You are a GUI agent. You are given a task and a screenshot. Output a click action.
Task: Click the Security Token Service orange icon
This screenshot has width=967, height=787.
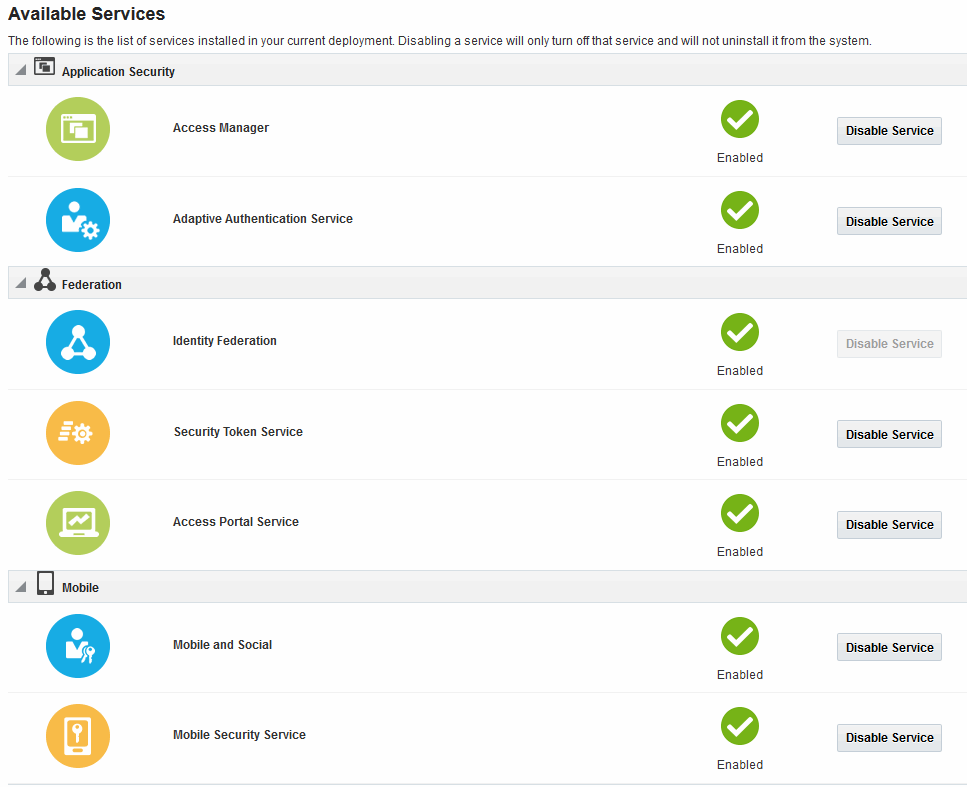[78, 432]
